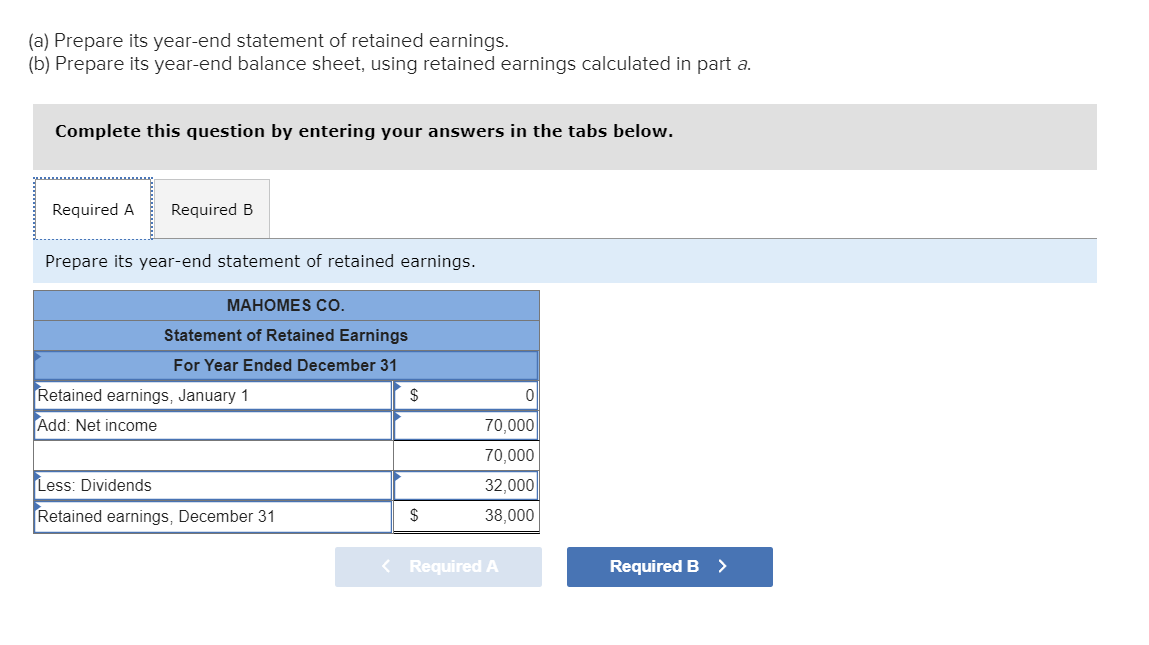Select the empty row label cell below Net income

(212, 455)
